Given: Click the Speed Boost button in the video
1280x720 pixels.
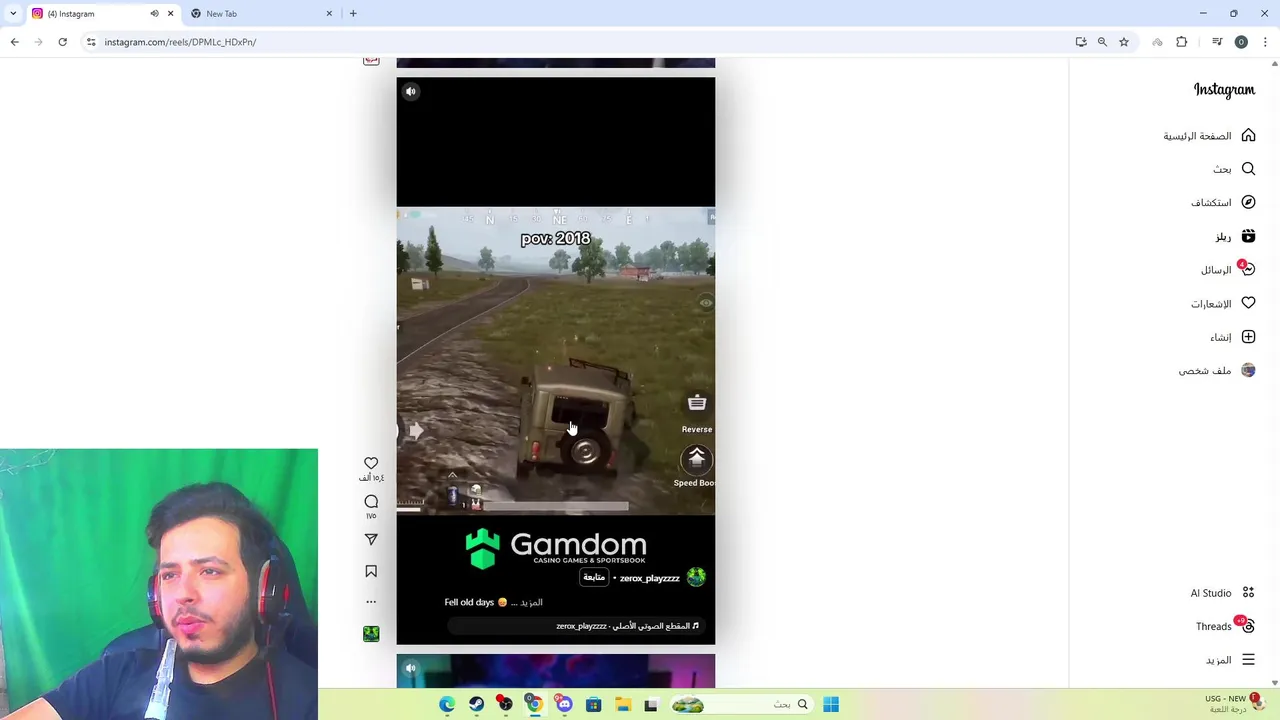Looking at the screenshot, I should tap(696, 467).
